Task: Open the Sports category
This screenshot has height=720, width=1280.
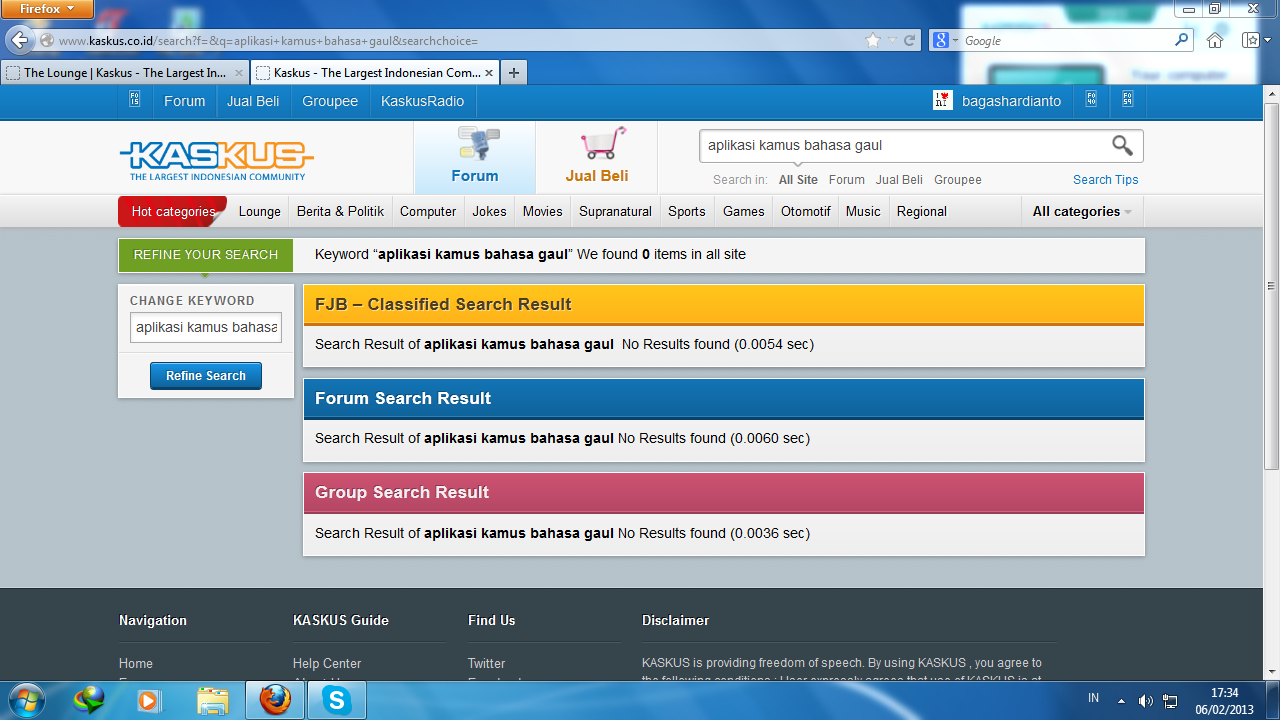Action: pos(687,211)
